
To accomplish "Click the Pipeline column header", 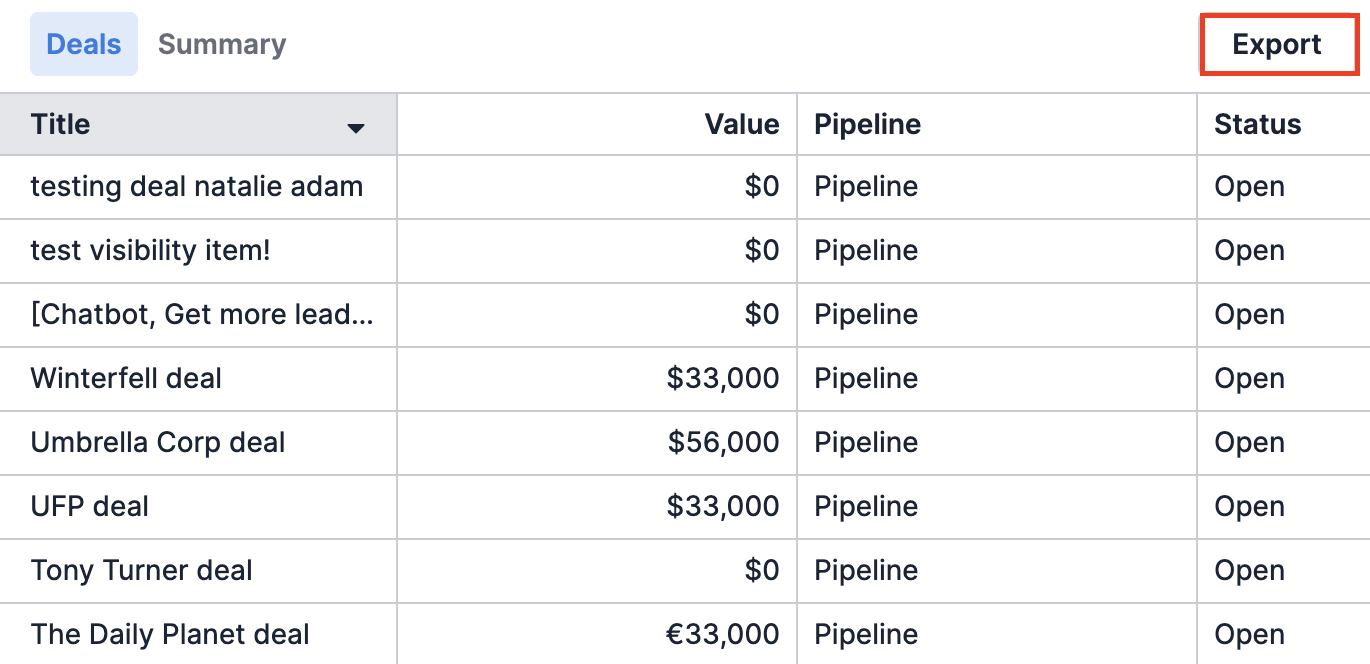I will [x=866, y=124].
